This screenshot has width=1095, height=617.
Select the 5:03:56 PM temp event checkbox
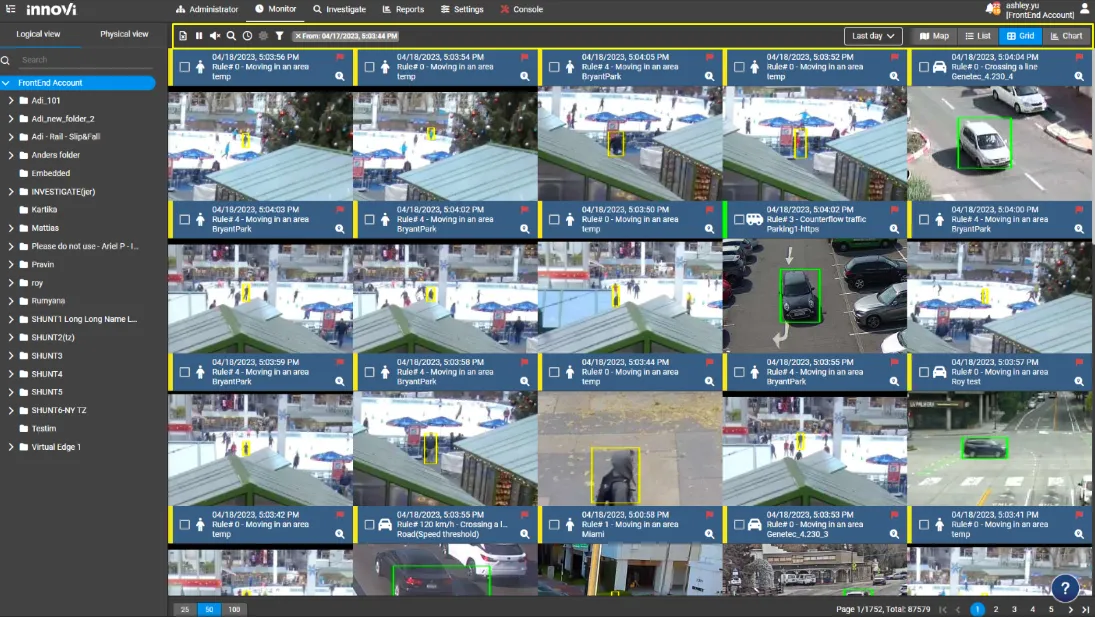click(x=184, y=67)
